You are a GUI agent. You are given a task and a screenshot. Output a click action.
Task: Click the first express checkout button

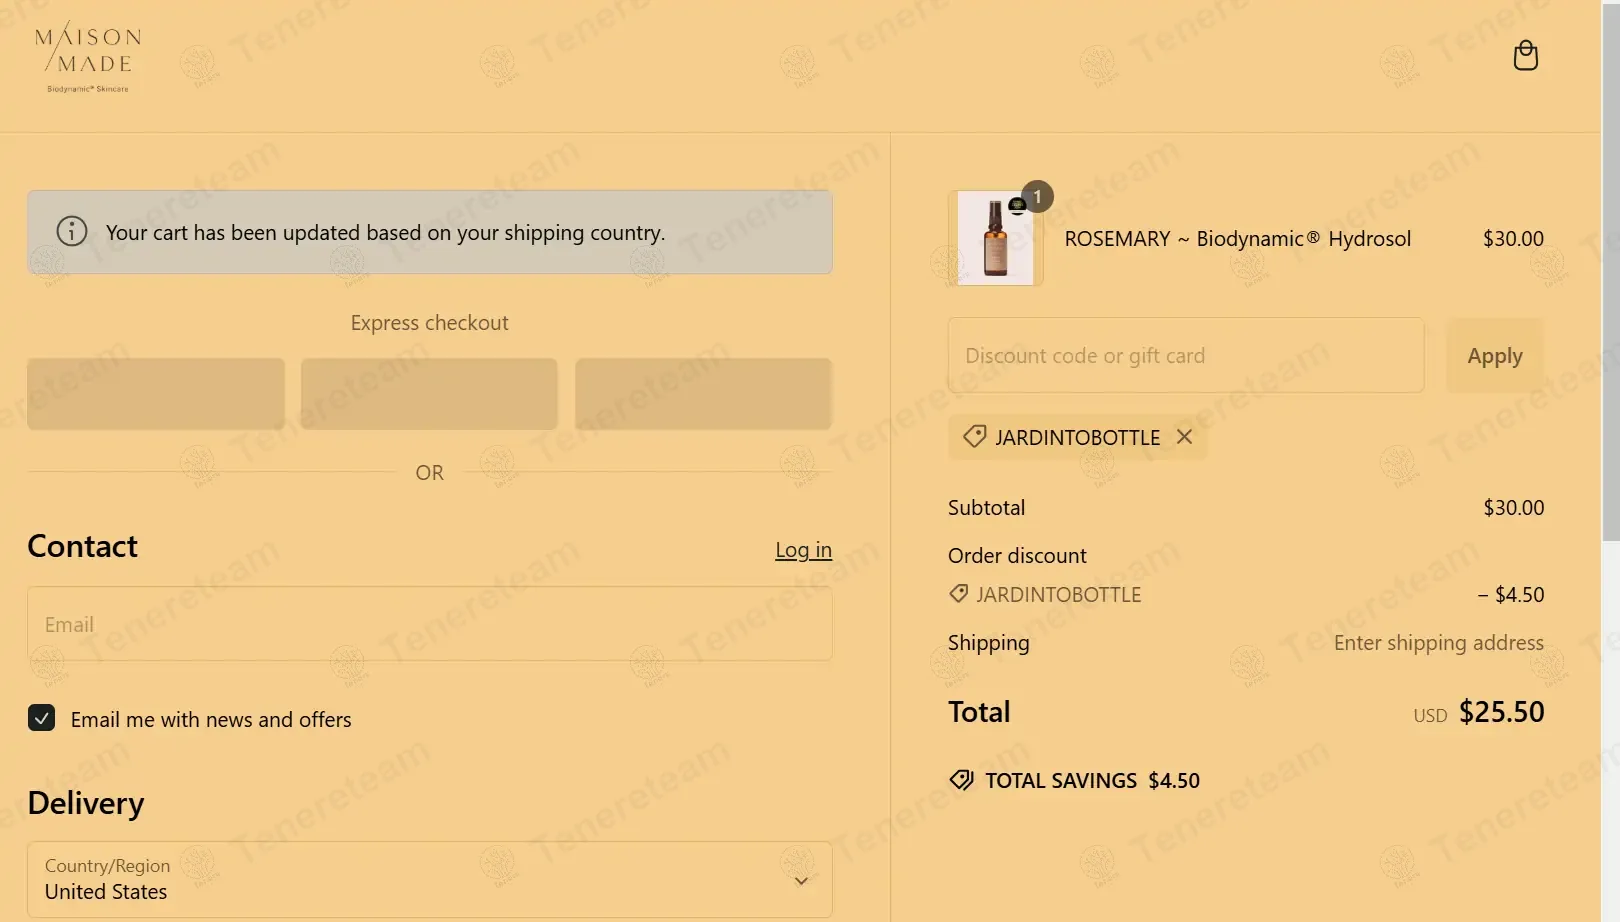(x=156, y=394)
